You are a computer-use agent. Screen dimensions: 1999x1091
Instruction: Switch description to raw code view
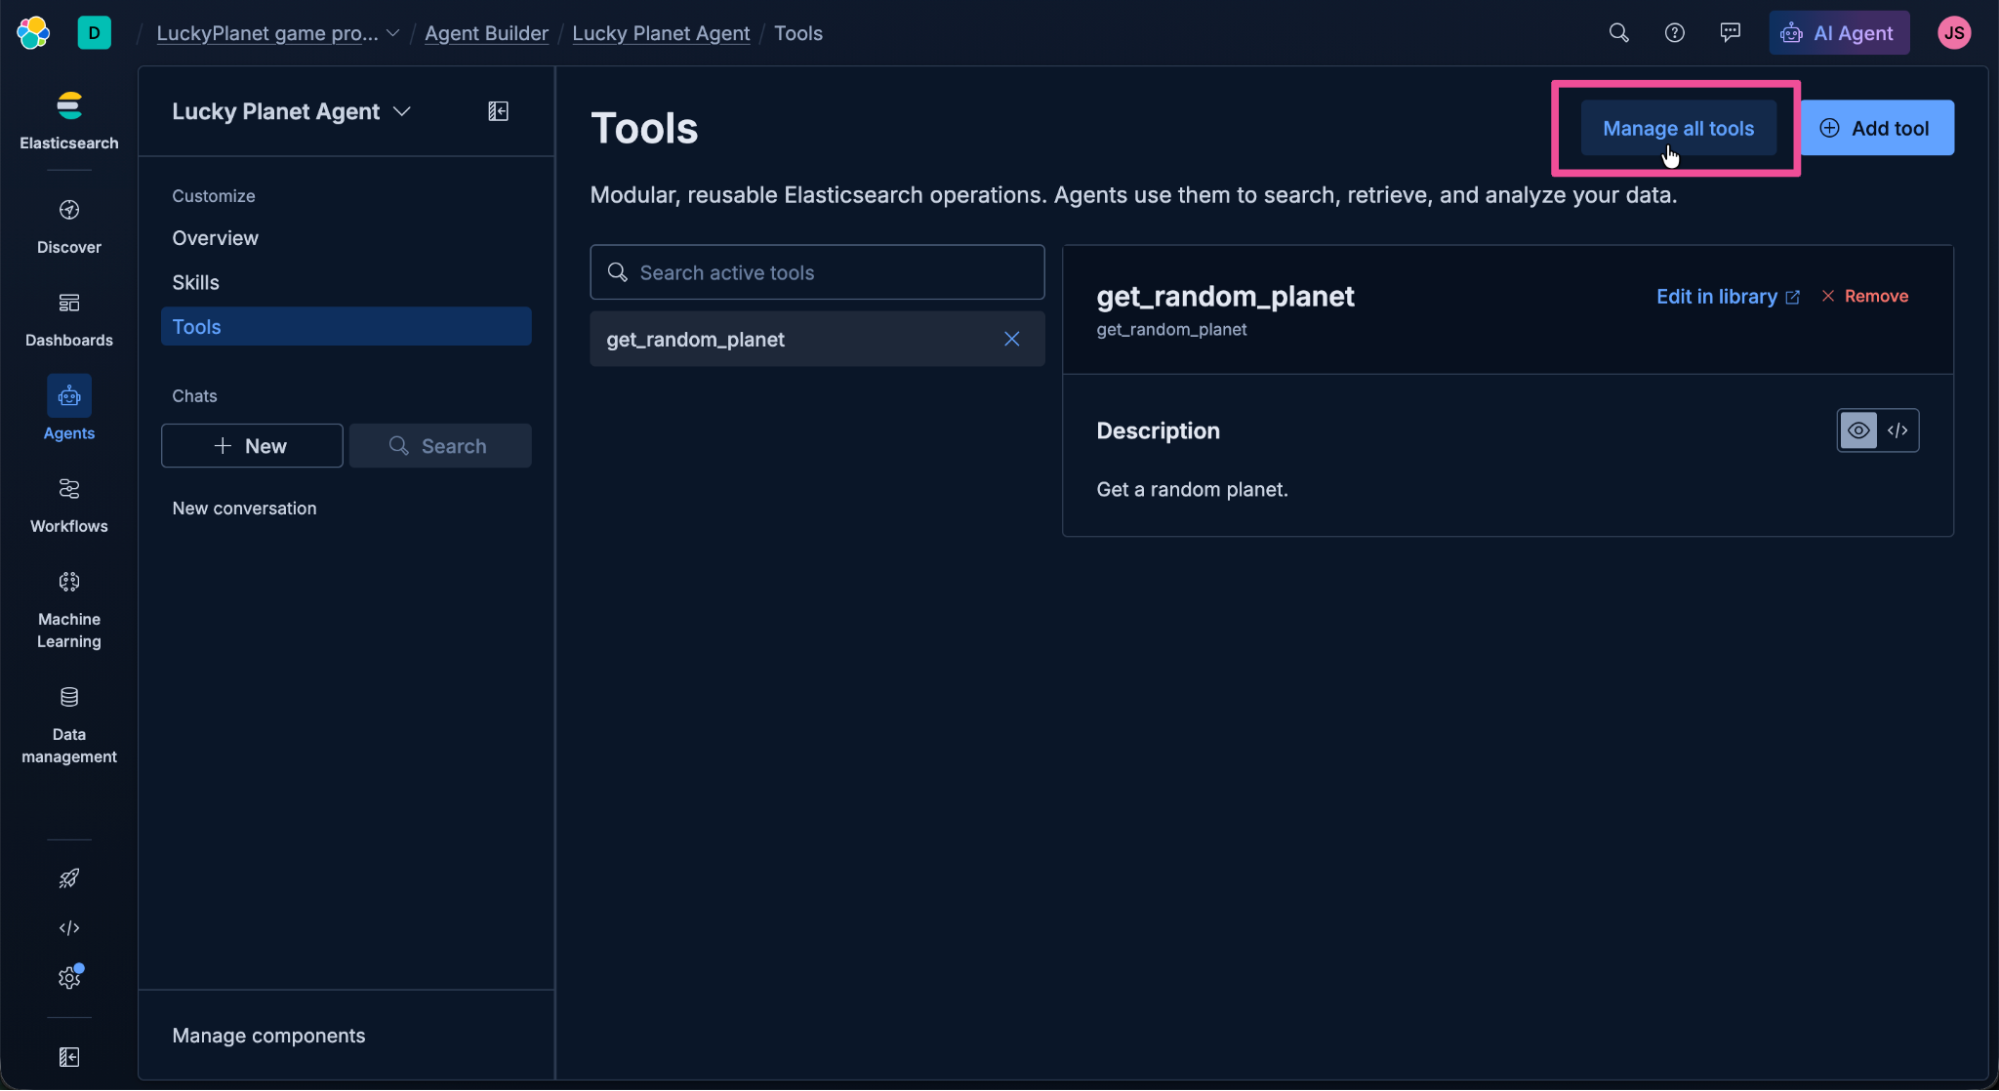pos(1898,431)
